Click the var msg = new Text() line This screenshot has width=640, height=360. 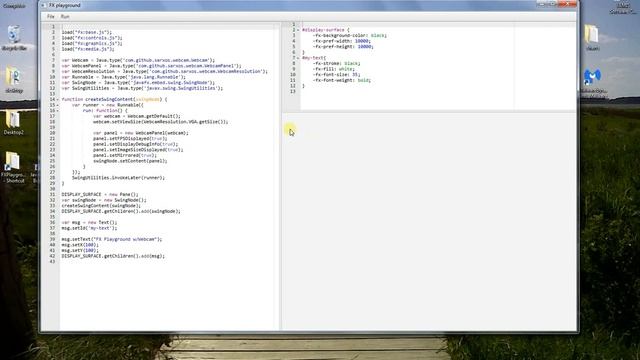(x=89, y=222)
